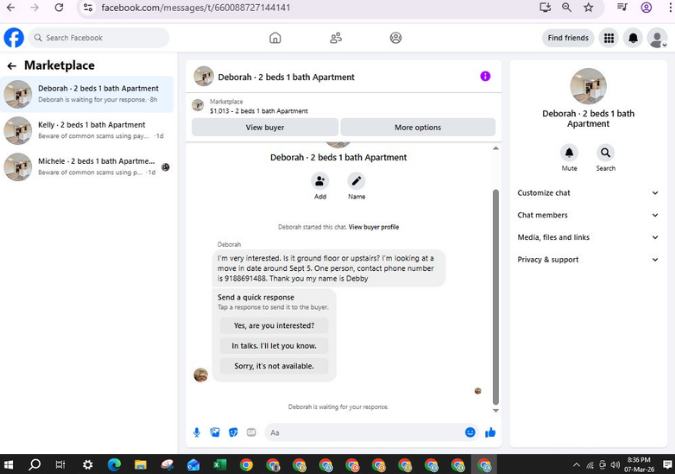This screenshot has height=474, width=675.
Task: Open the account profile picture menu
Action: tap(657, 38)
